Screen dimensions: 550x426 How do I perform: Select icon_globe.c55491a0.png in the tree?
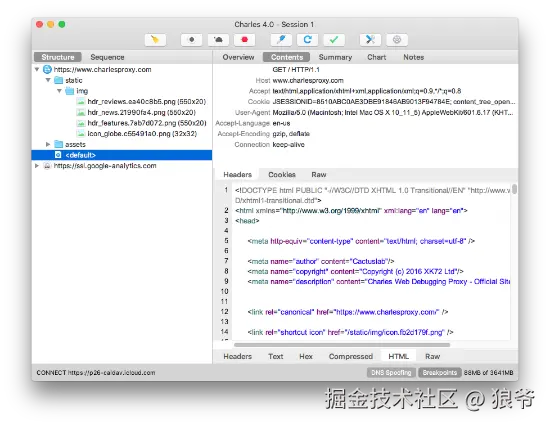pos(142,134)
